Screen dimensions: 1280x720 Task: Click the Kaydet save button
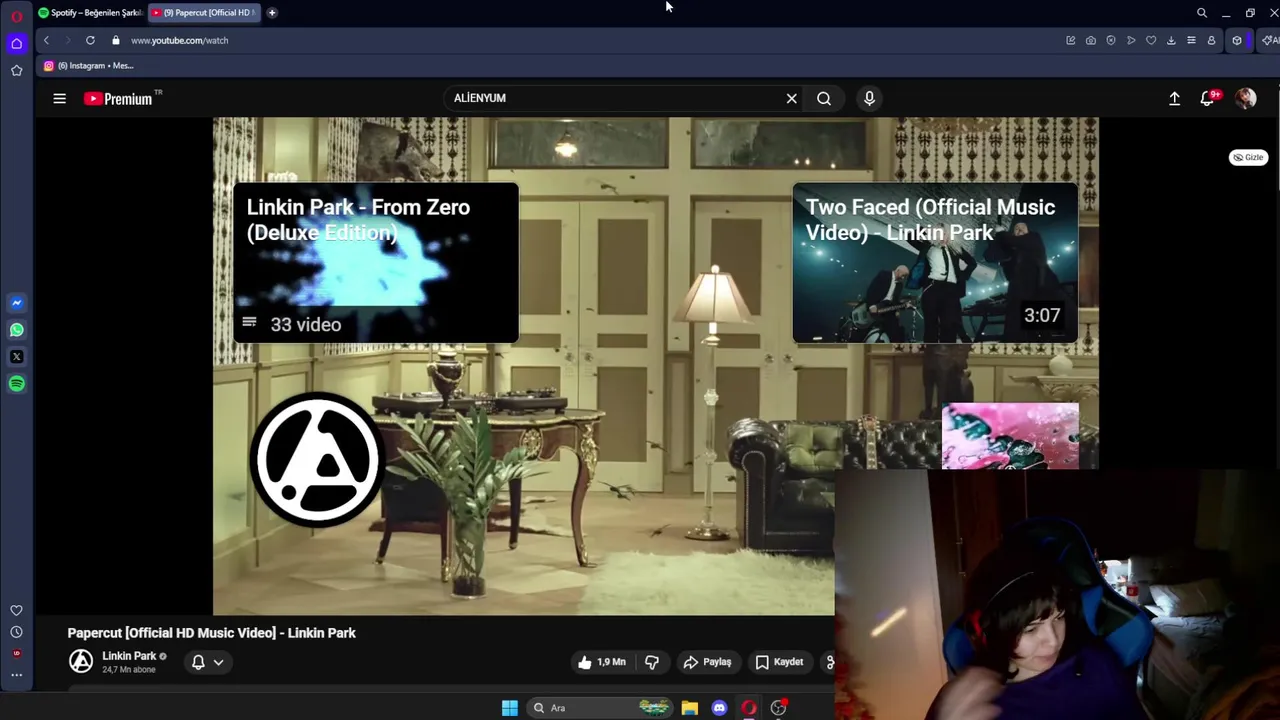click(779, 662)
